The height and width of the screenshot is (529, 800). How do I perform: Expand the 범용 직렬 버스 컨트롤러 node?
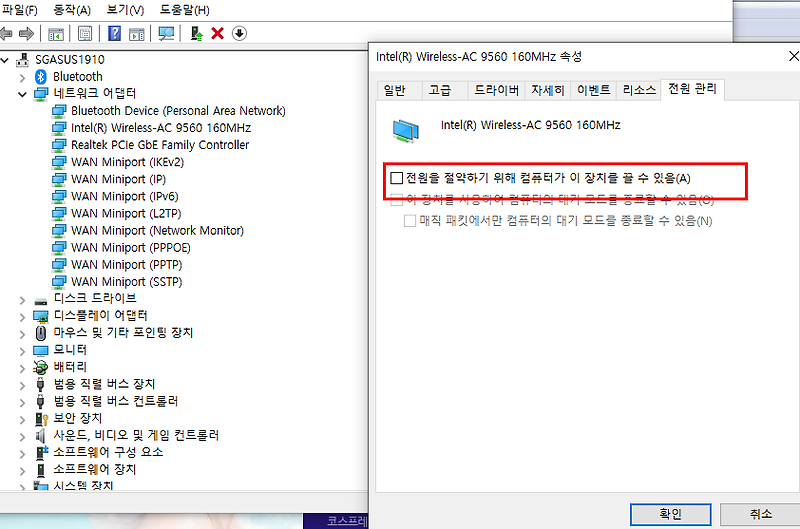click(x=22, y=403)
